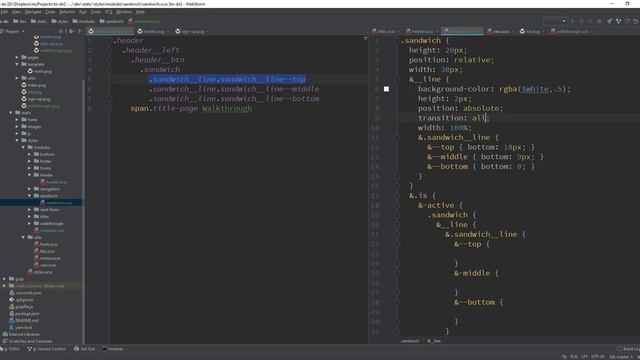
Task: Collapse the modules folder
Action: tap(23, 147)
